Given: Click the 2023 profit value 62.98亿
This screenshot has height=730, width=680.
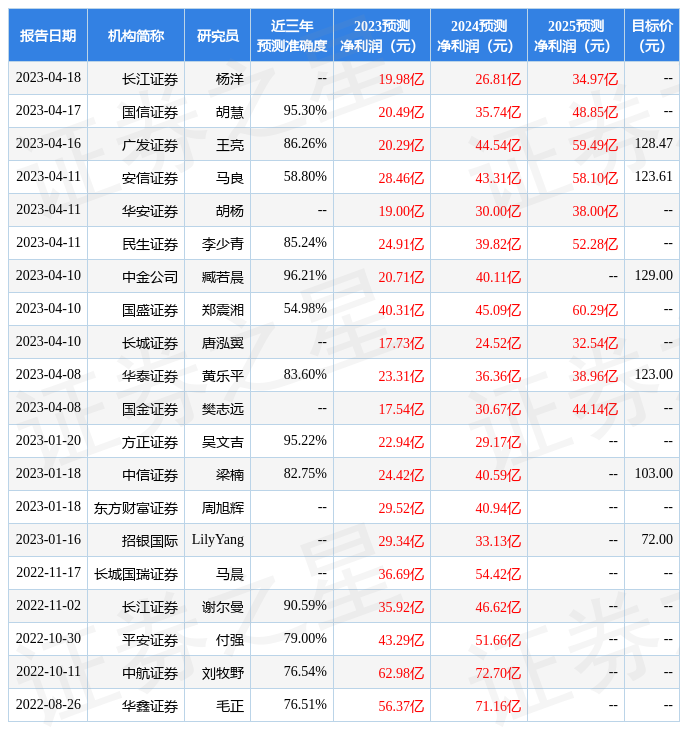Looking at the screenshot, I should coord(401,673).
